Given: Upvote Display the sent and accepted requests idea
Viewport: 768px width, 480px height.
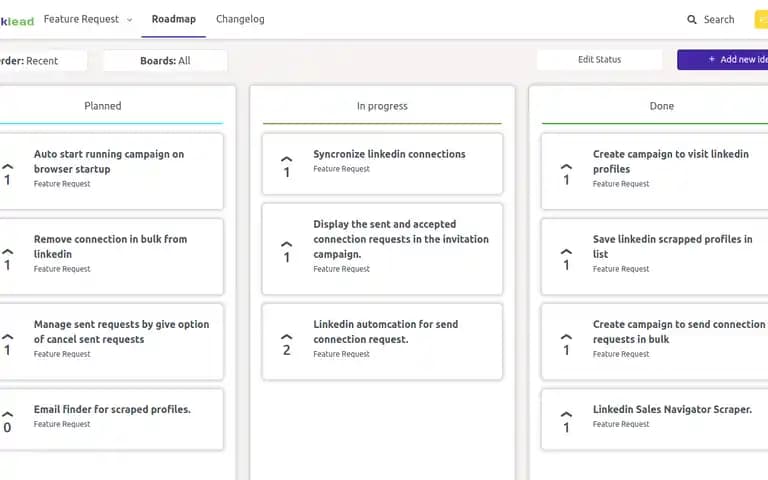Looking at the screenshot, I should point(287,244).
